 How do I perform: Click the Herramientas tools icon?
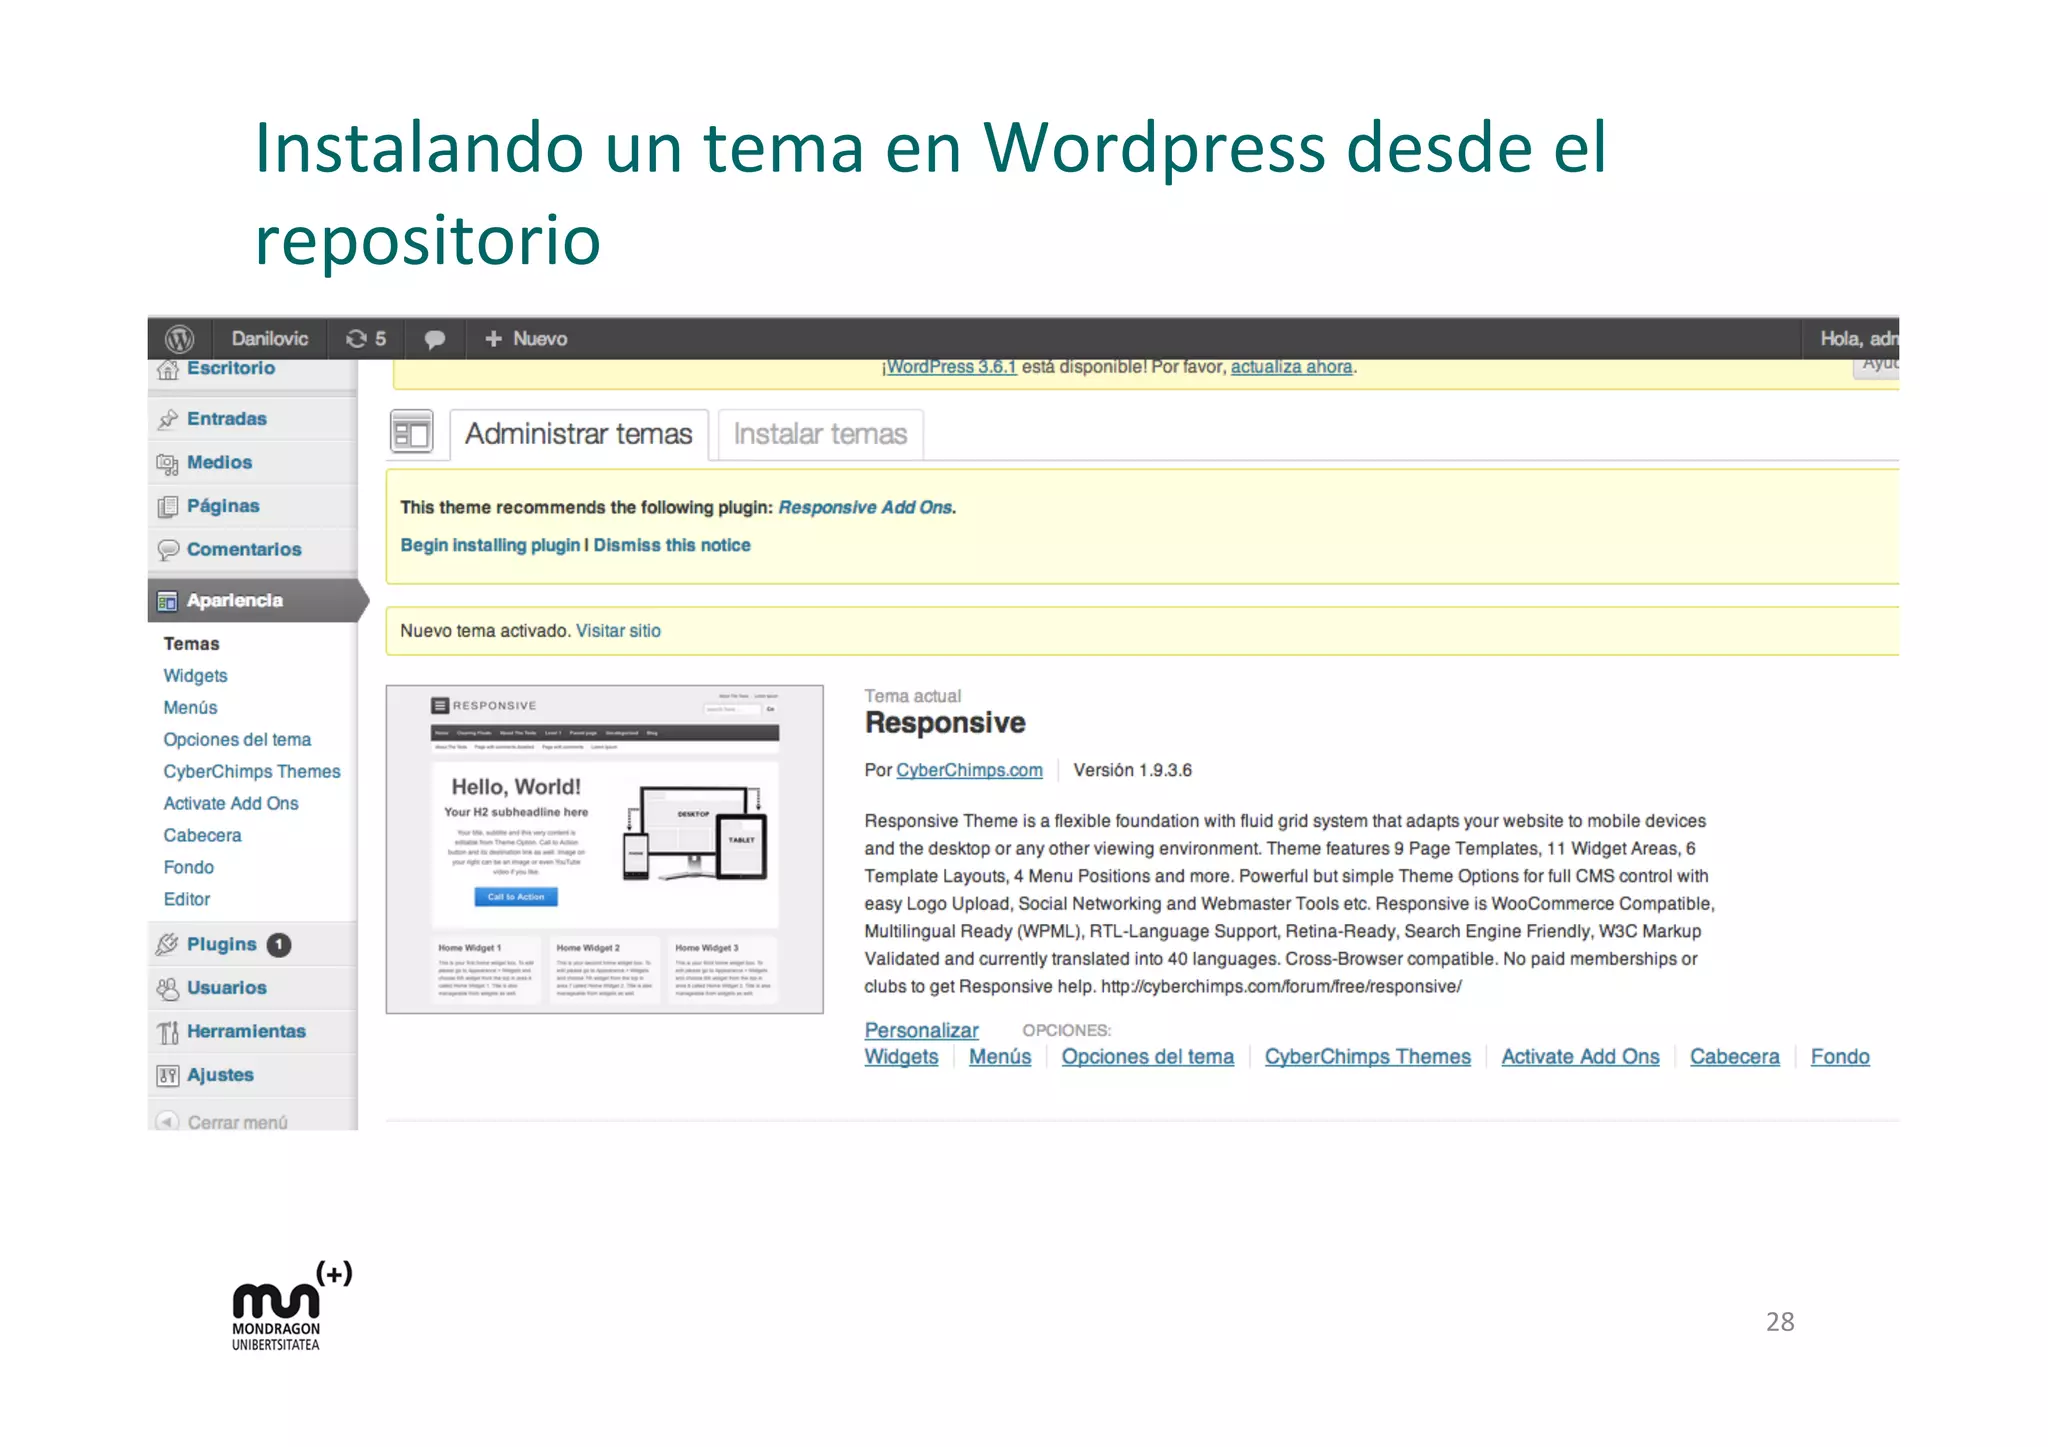[x=168, y=1032]
